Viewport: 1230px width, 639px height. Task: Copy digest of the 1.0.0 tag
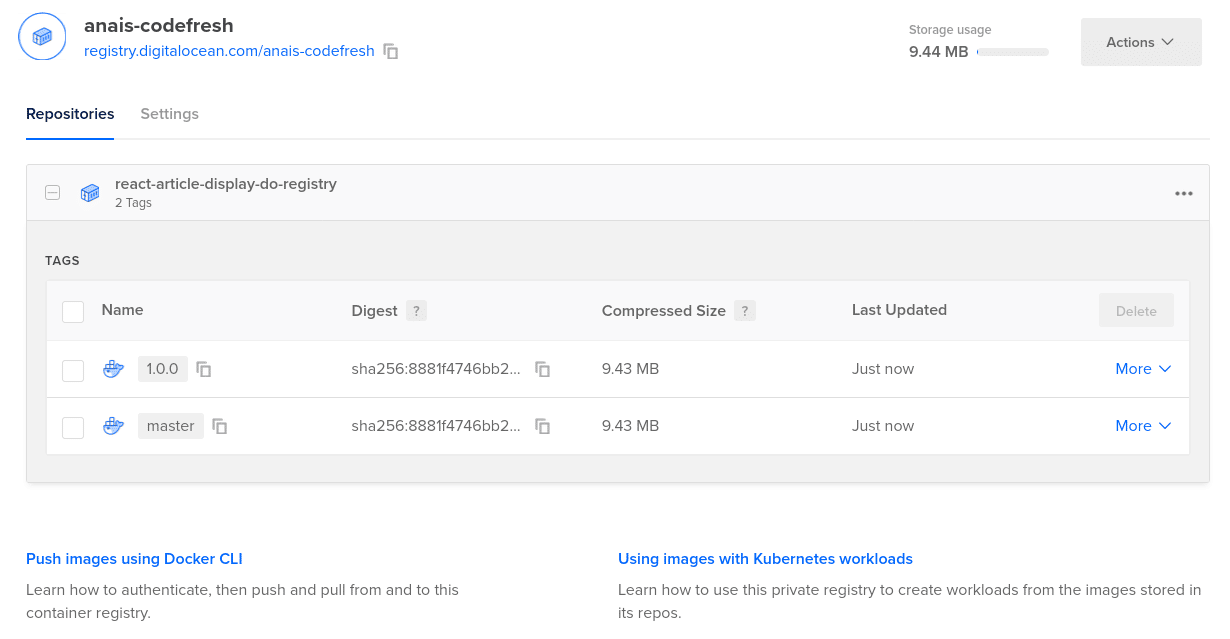(x=543, y=369)
